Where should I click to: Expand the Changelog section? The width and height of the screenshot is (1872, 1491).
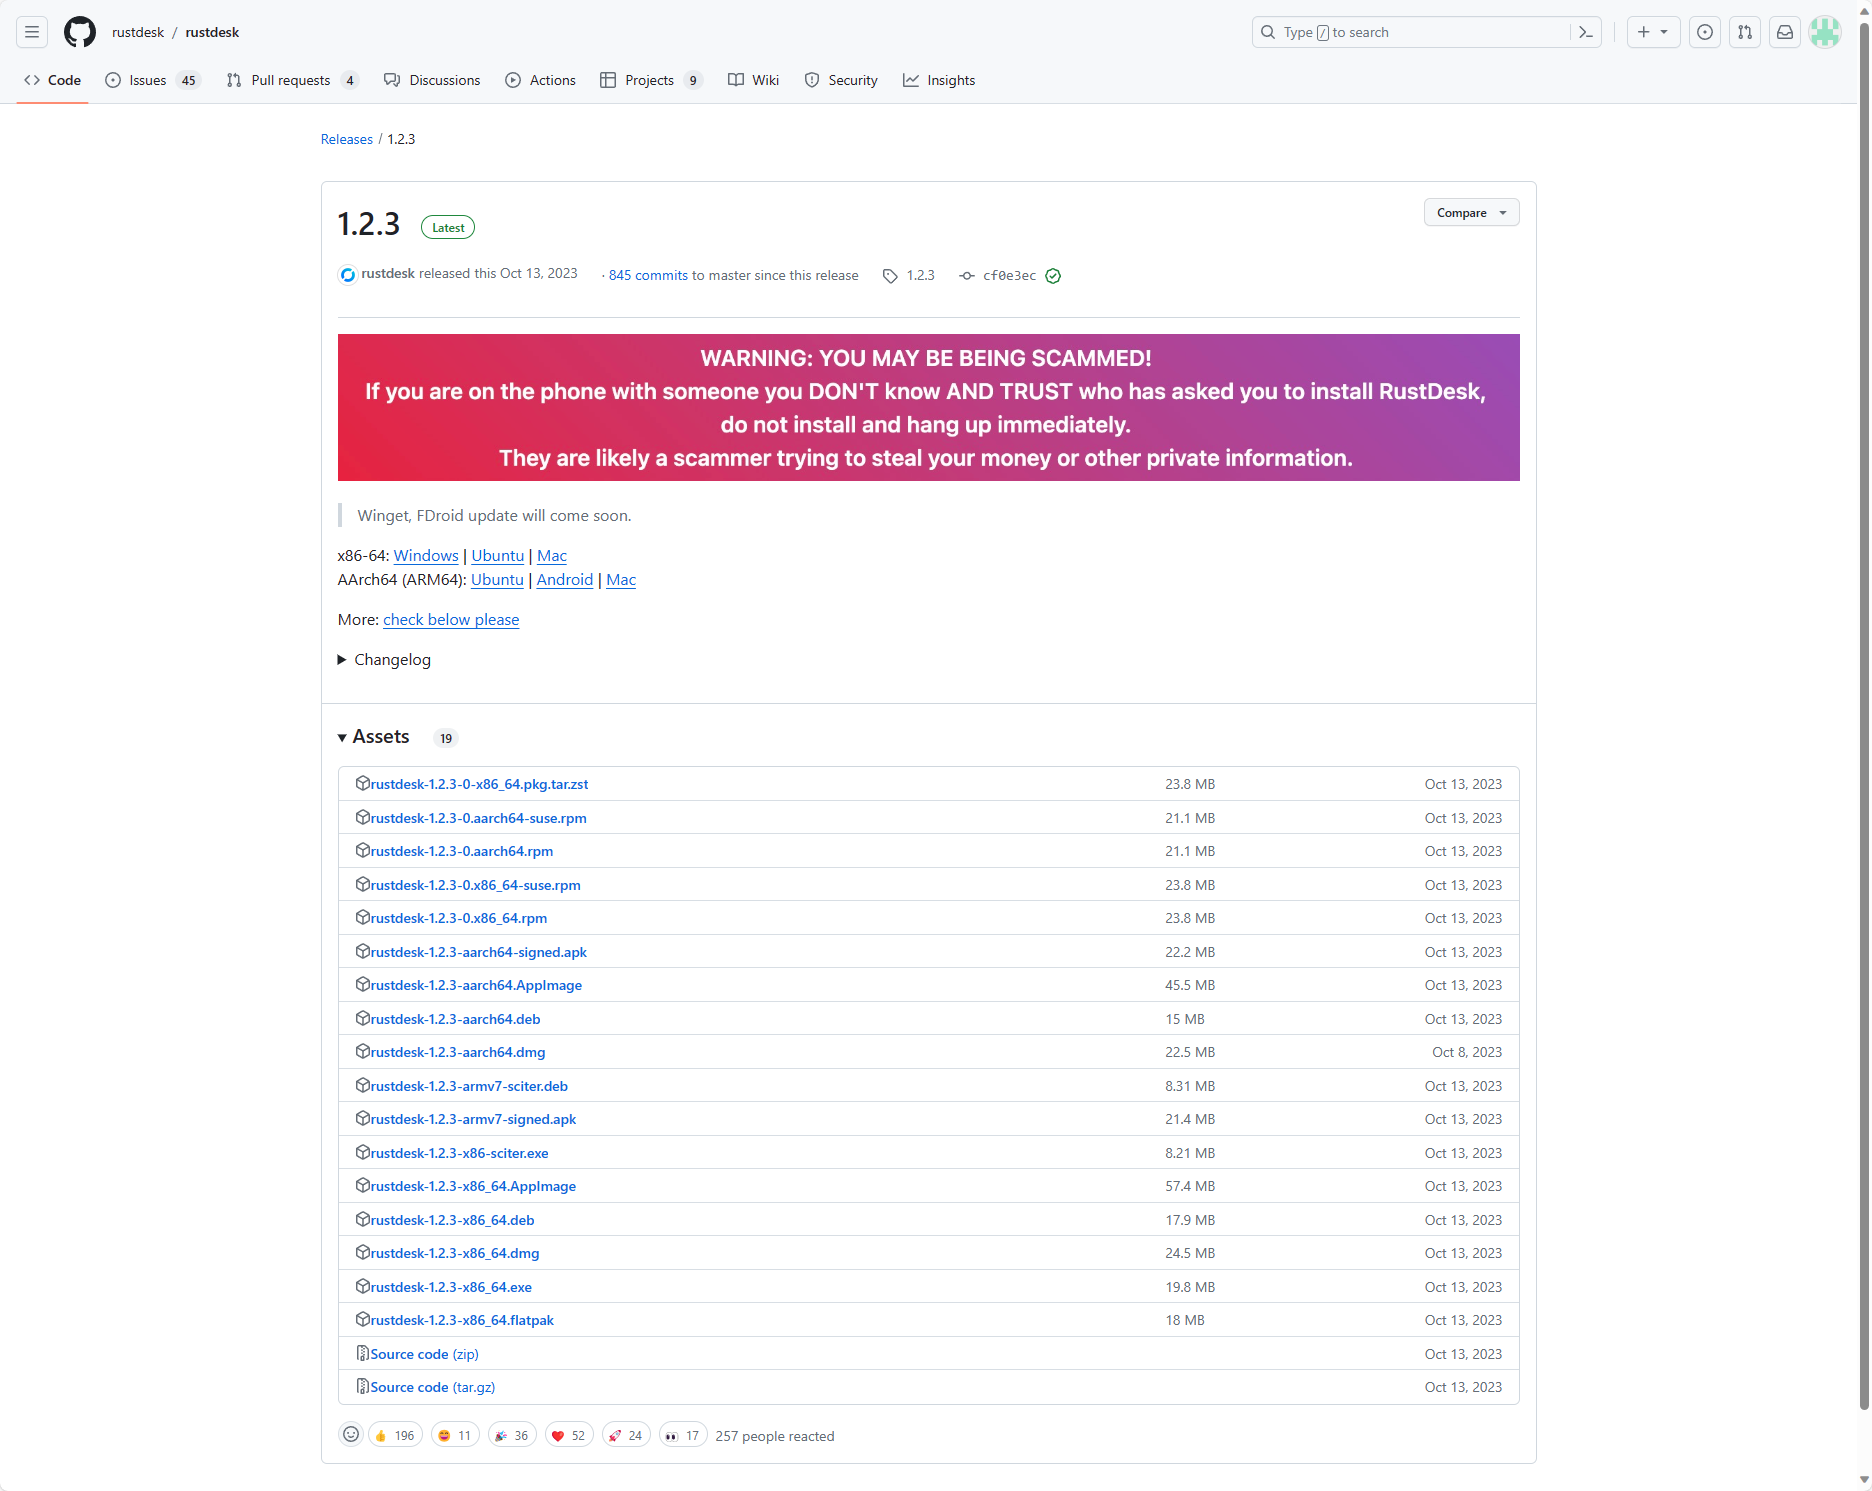(x=384, y=659)
